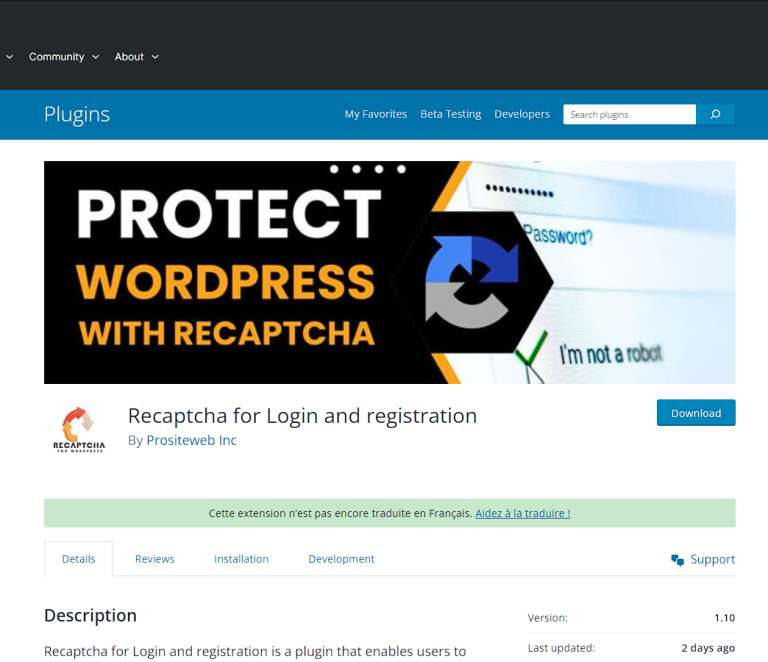Image resolution: width=768 pixels, height=662 pixels.
Task: Click the Protect WordPress banner image
Action: [389, 272]
